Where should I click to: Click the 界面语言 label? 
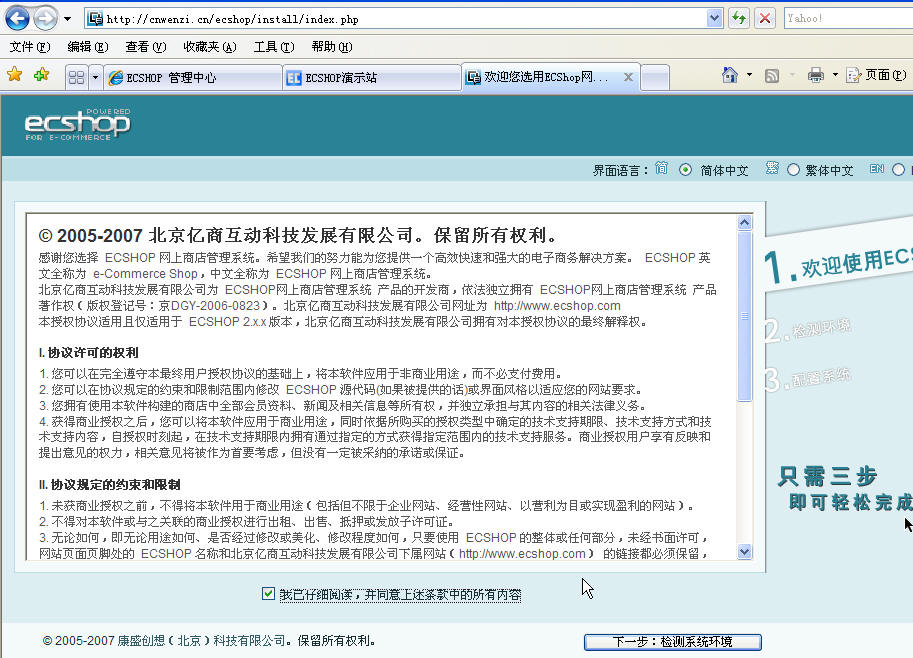(x=620, y=171)
